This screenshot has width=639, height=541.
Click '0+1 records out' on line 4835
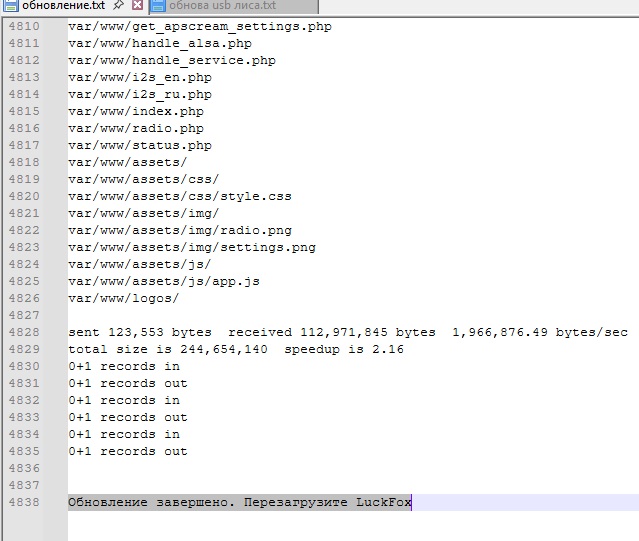pyautogui.click(x=128, y=451)
